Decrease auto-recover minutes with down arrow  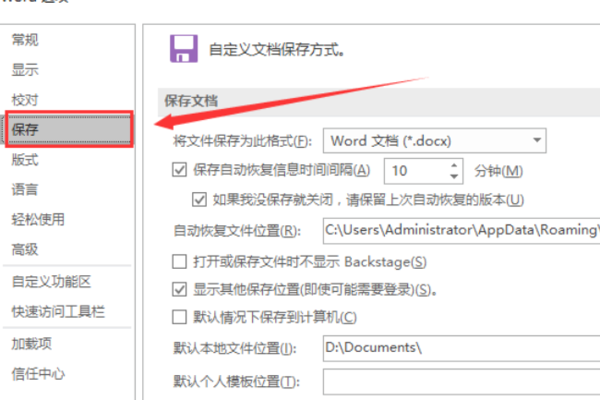(454, 176)
